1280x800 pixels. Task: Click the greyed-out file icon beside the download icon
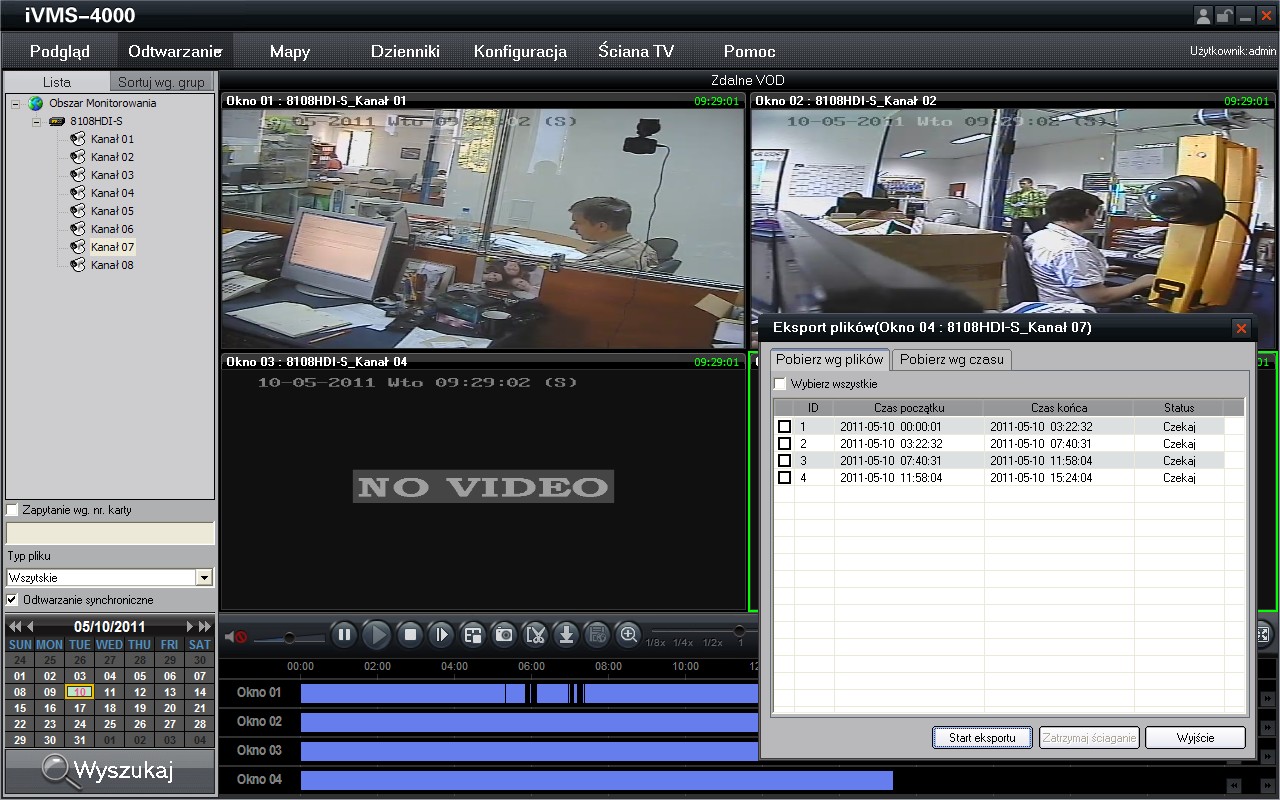pyautogui.click(x=597, y=634)
